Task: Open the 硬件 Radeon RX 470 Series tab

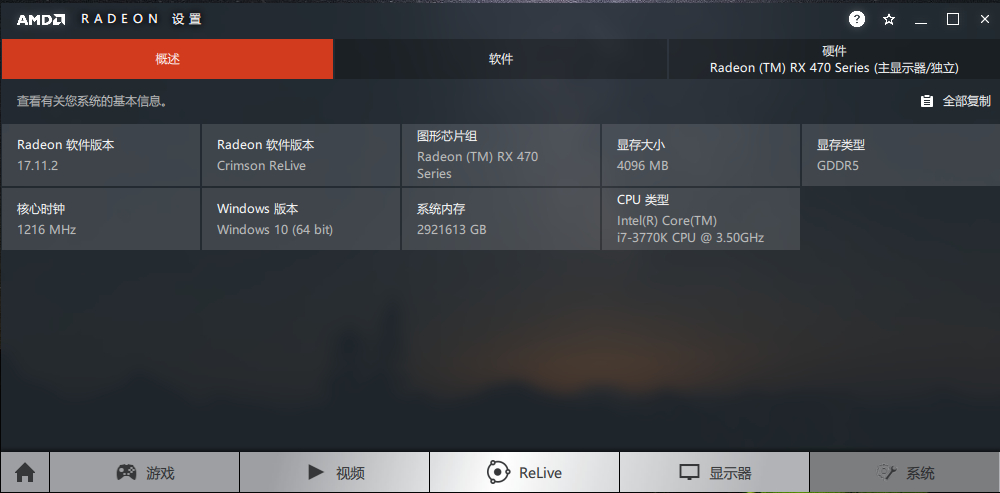Action: tap(834, 59)
